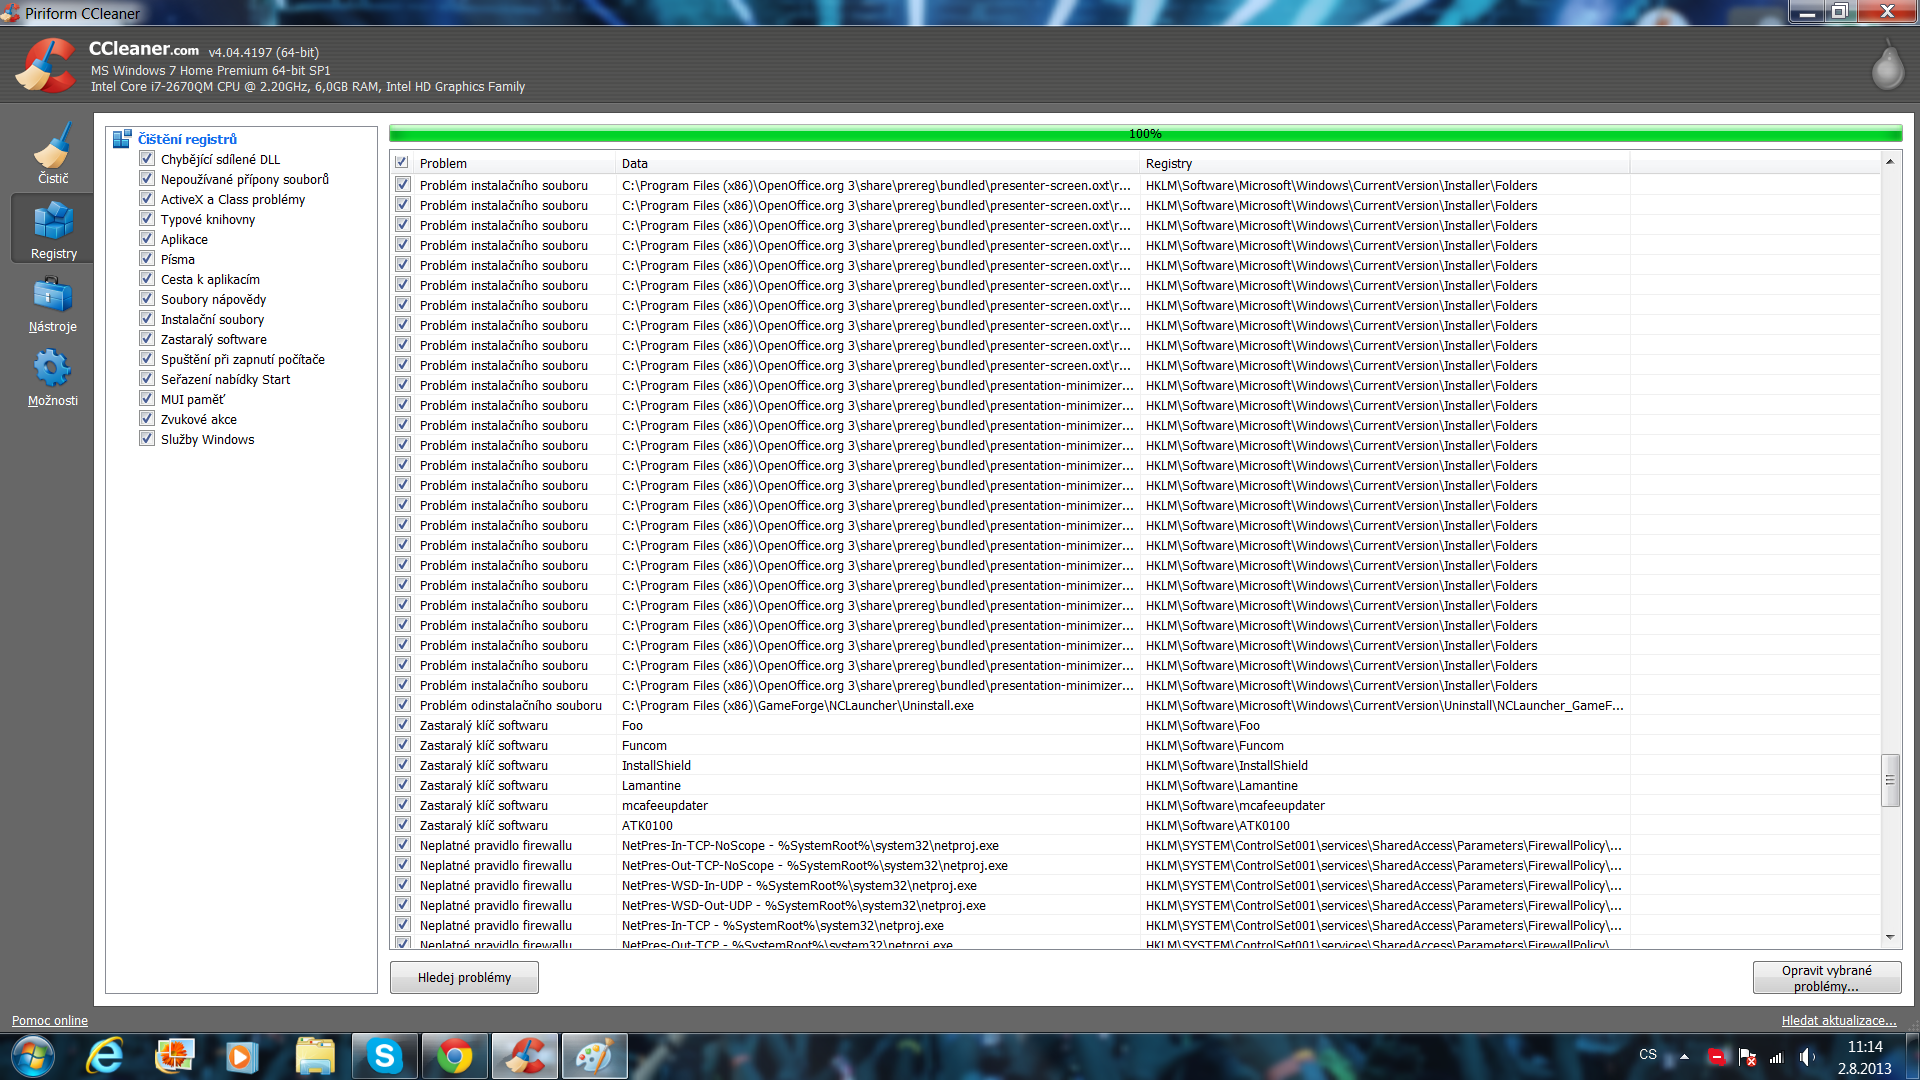Toggle Instalační soubory checkbox

point(147,319)
